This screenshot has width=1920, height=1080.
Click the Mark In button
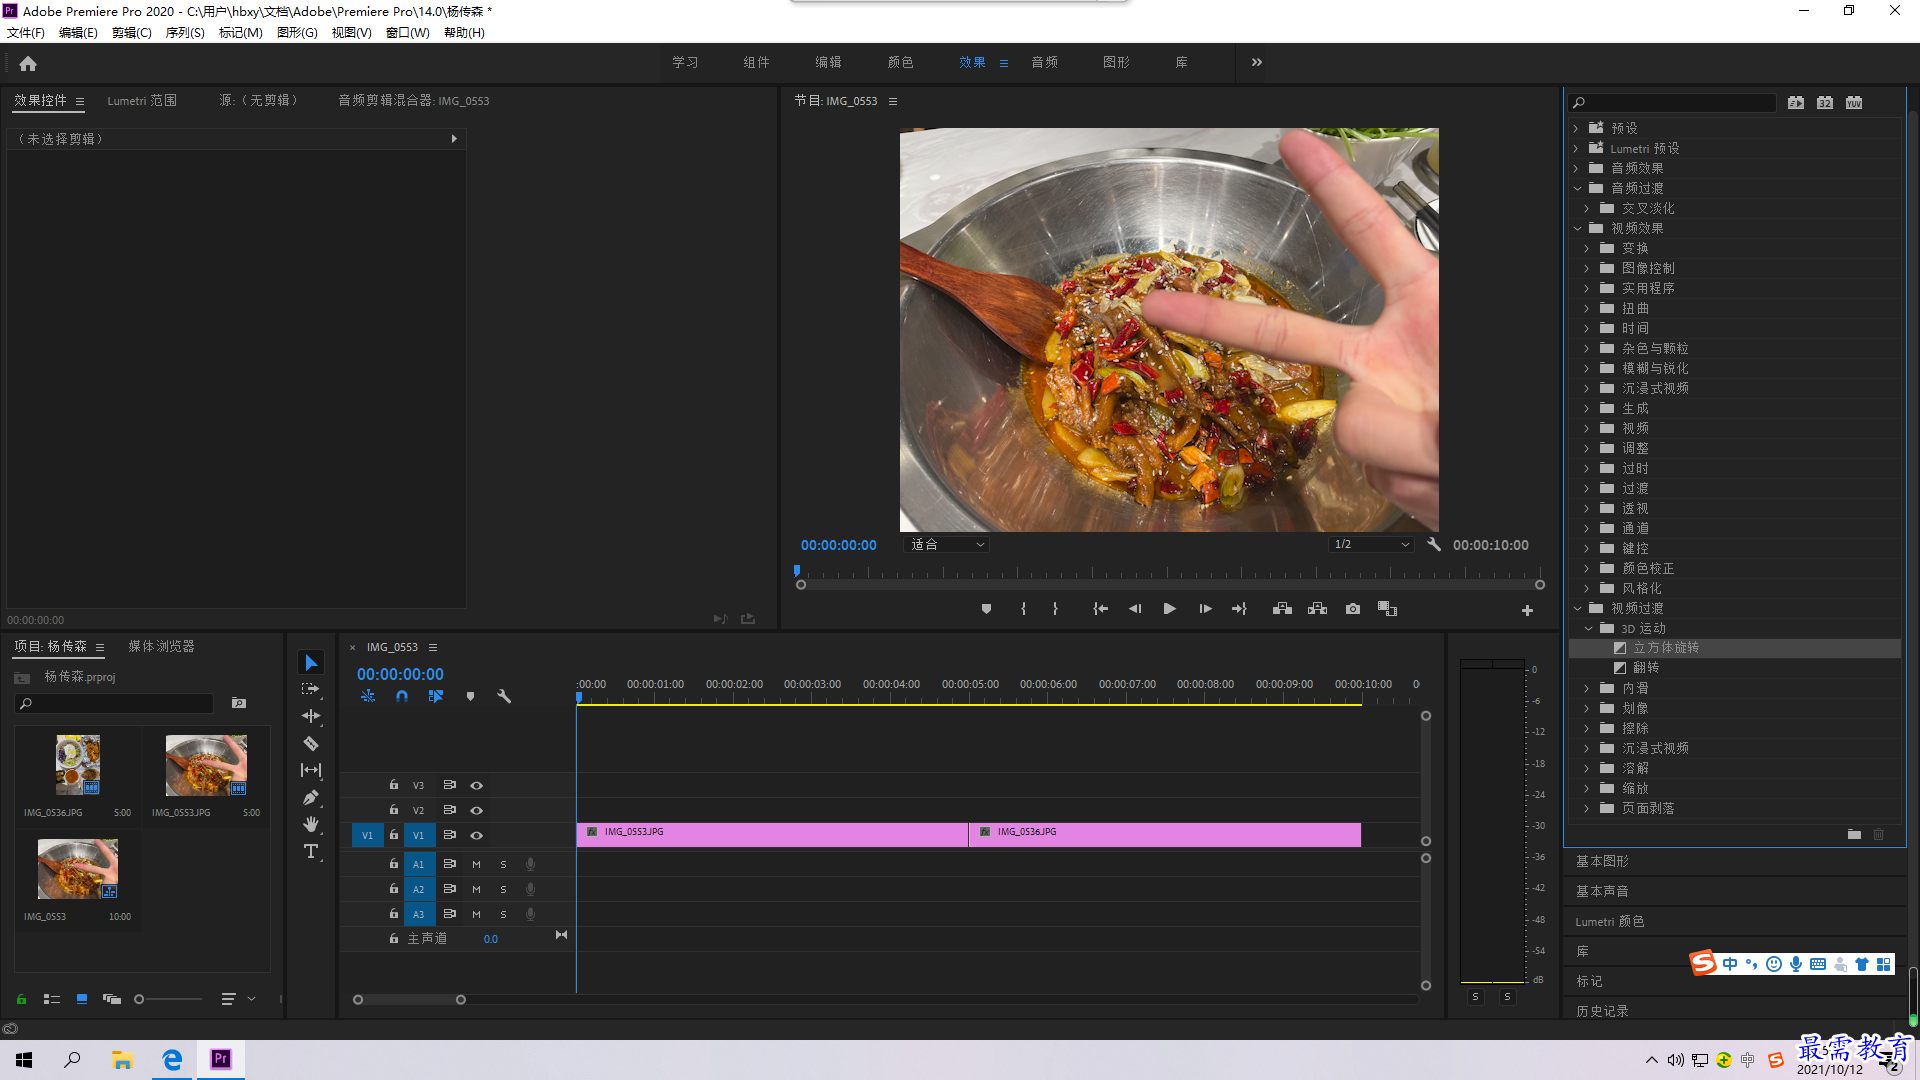click(x=1023, y=609)
